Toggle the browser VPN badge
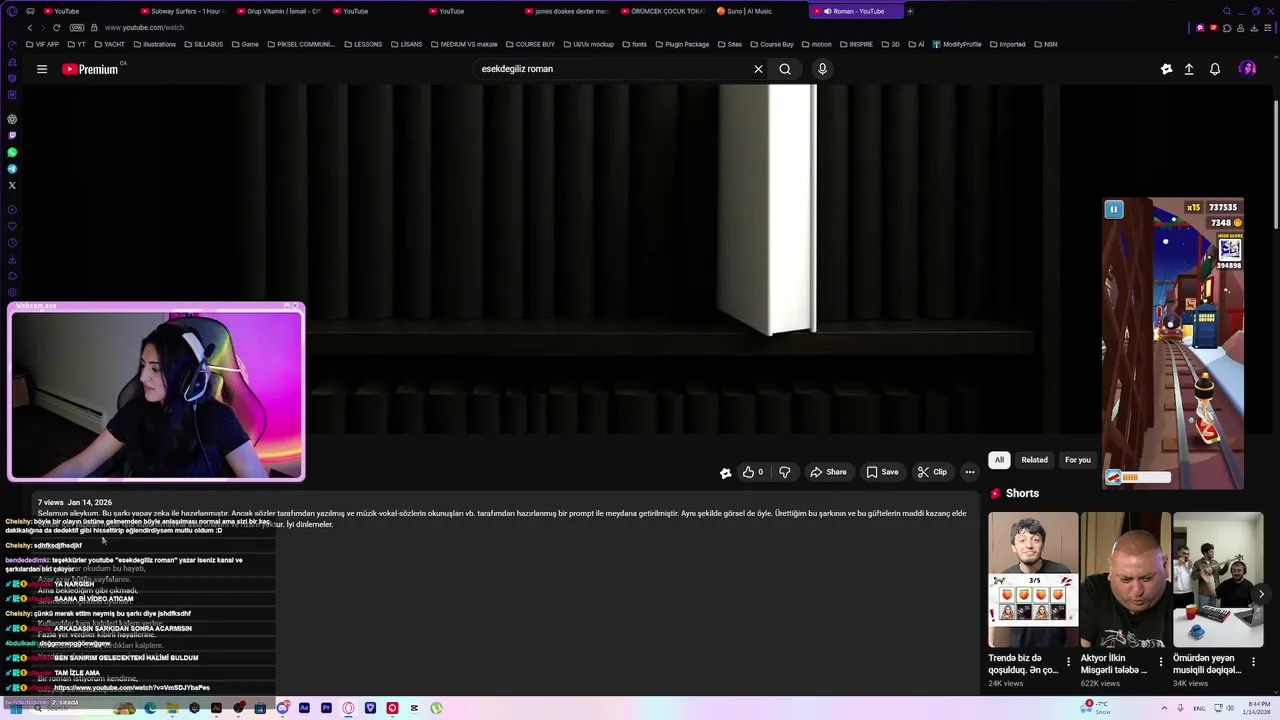Screen dimensions: 1280x720 [x=77, y=27]
